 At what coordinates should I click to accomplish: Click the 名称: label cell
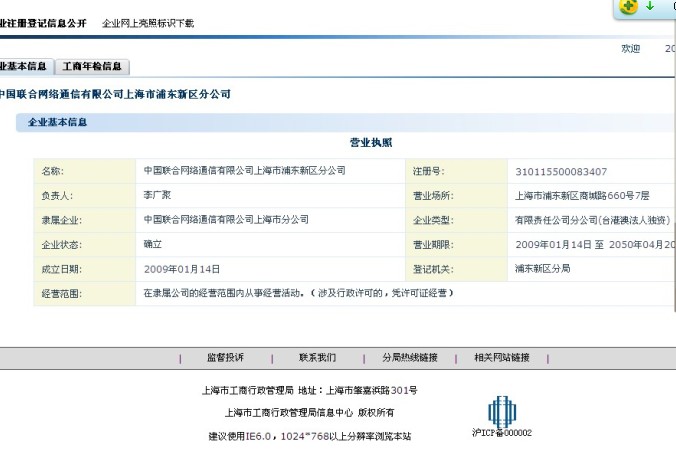click(85, 171)
